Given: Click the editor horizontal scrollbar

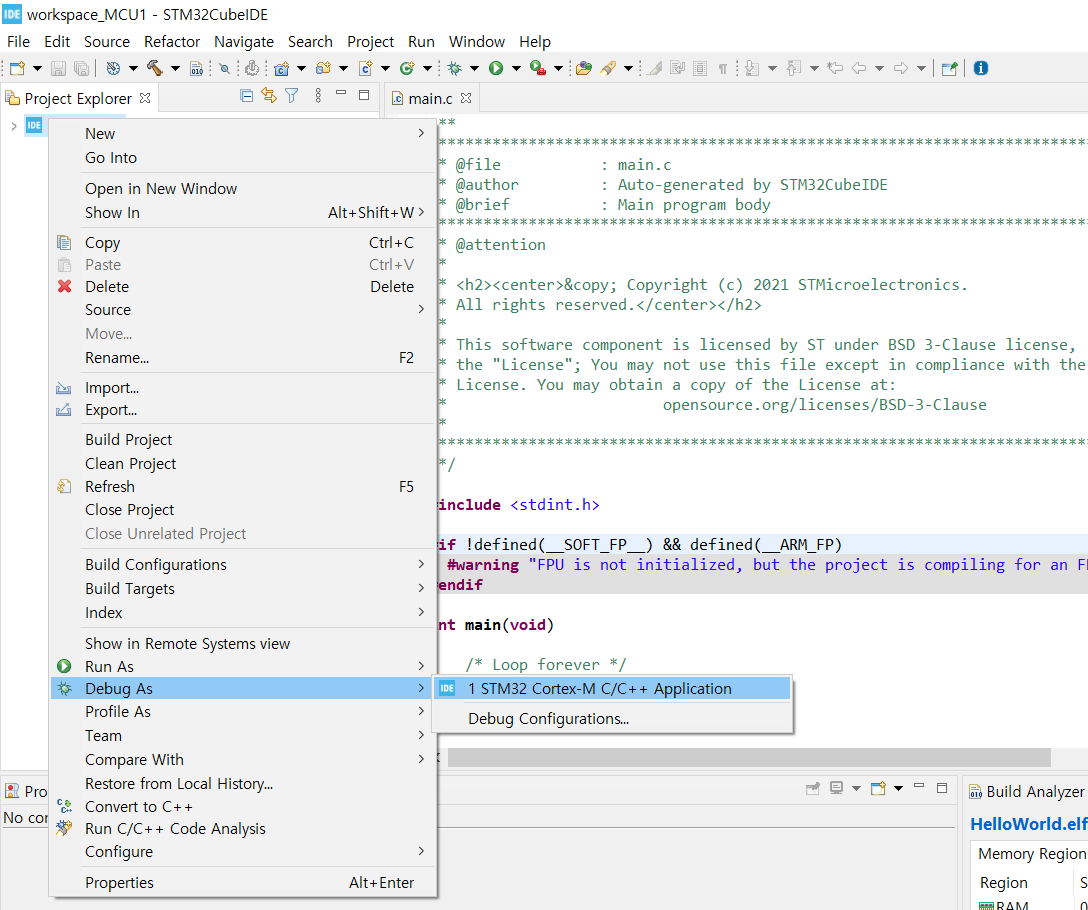Looking at the screenshot, I should tap(749, 757).
